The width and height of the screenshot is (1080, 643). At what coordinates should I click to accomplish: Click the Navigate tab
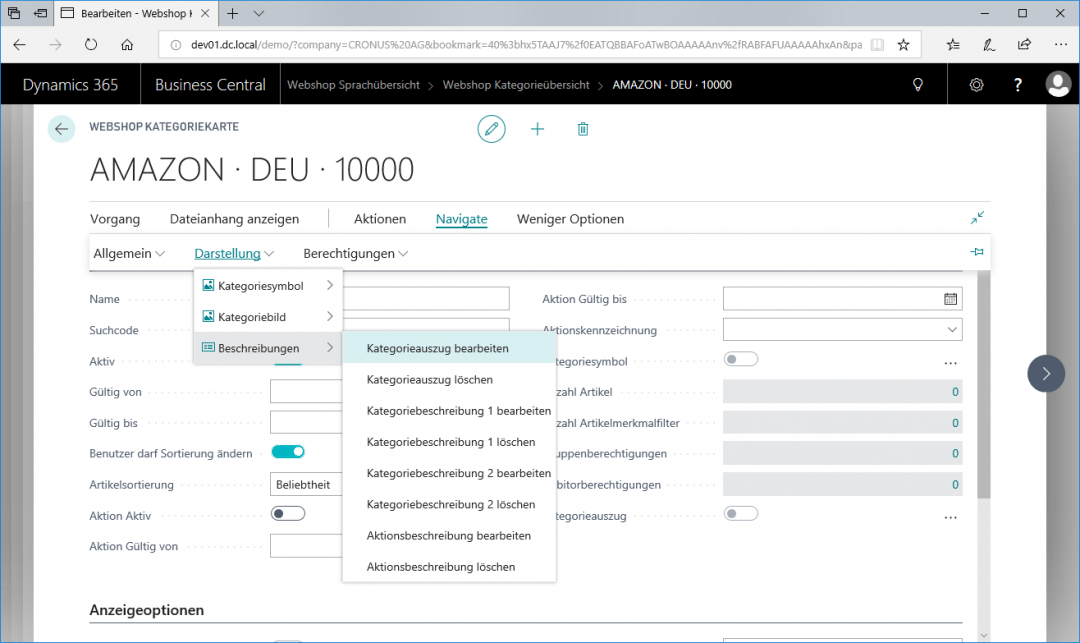click(461, 219)
